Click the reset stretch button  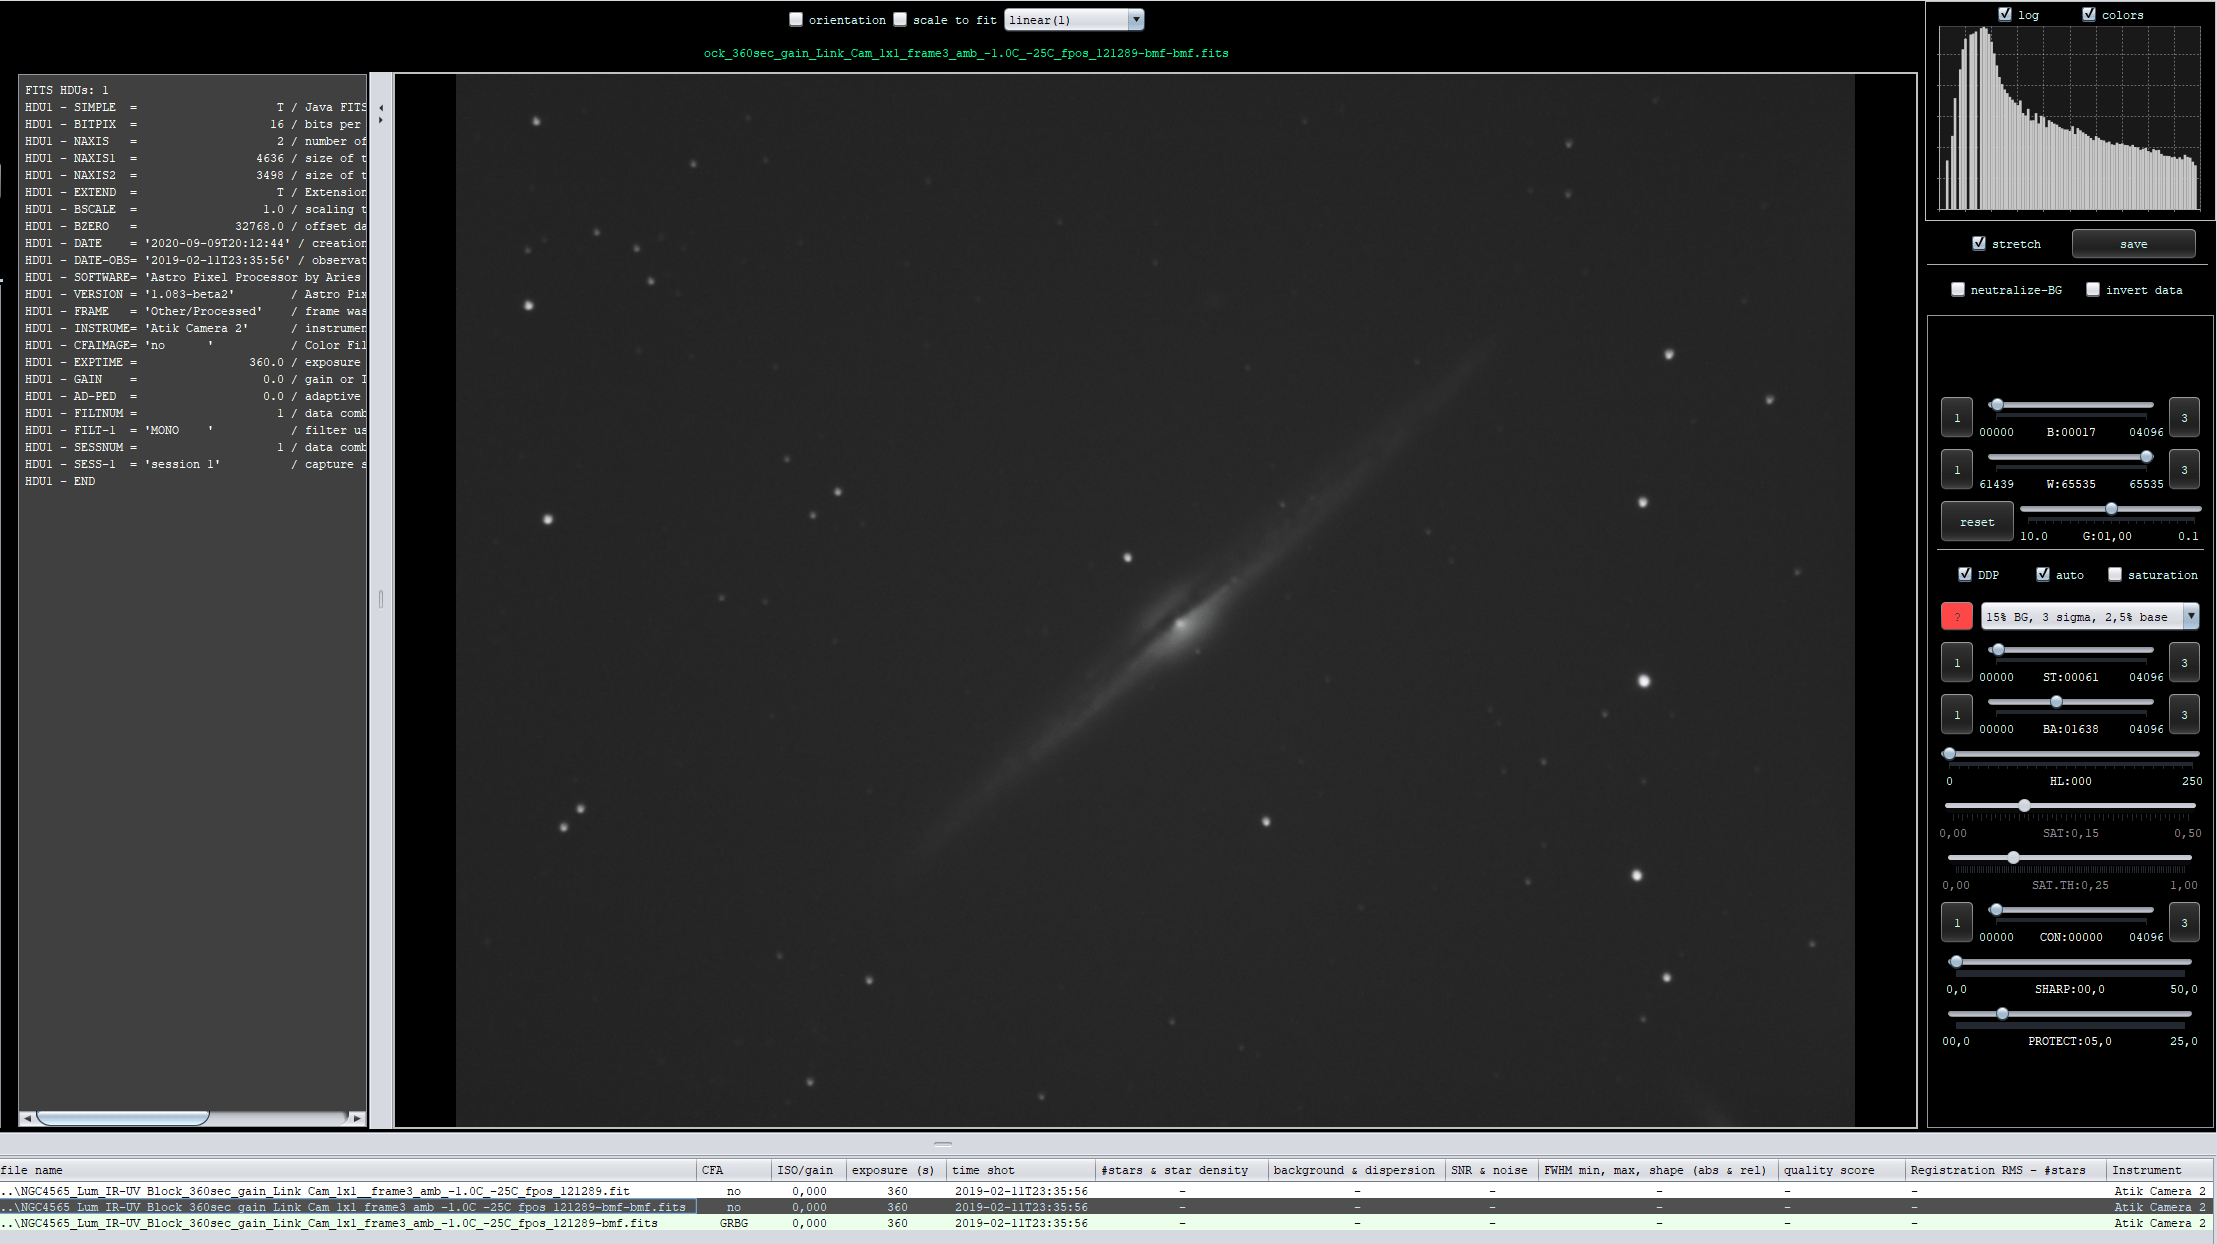(1976, 522)
